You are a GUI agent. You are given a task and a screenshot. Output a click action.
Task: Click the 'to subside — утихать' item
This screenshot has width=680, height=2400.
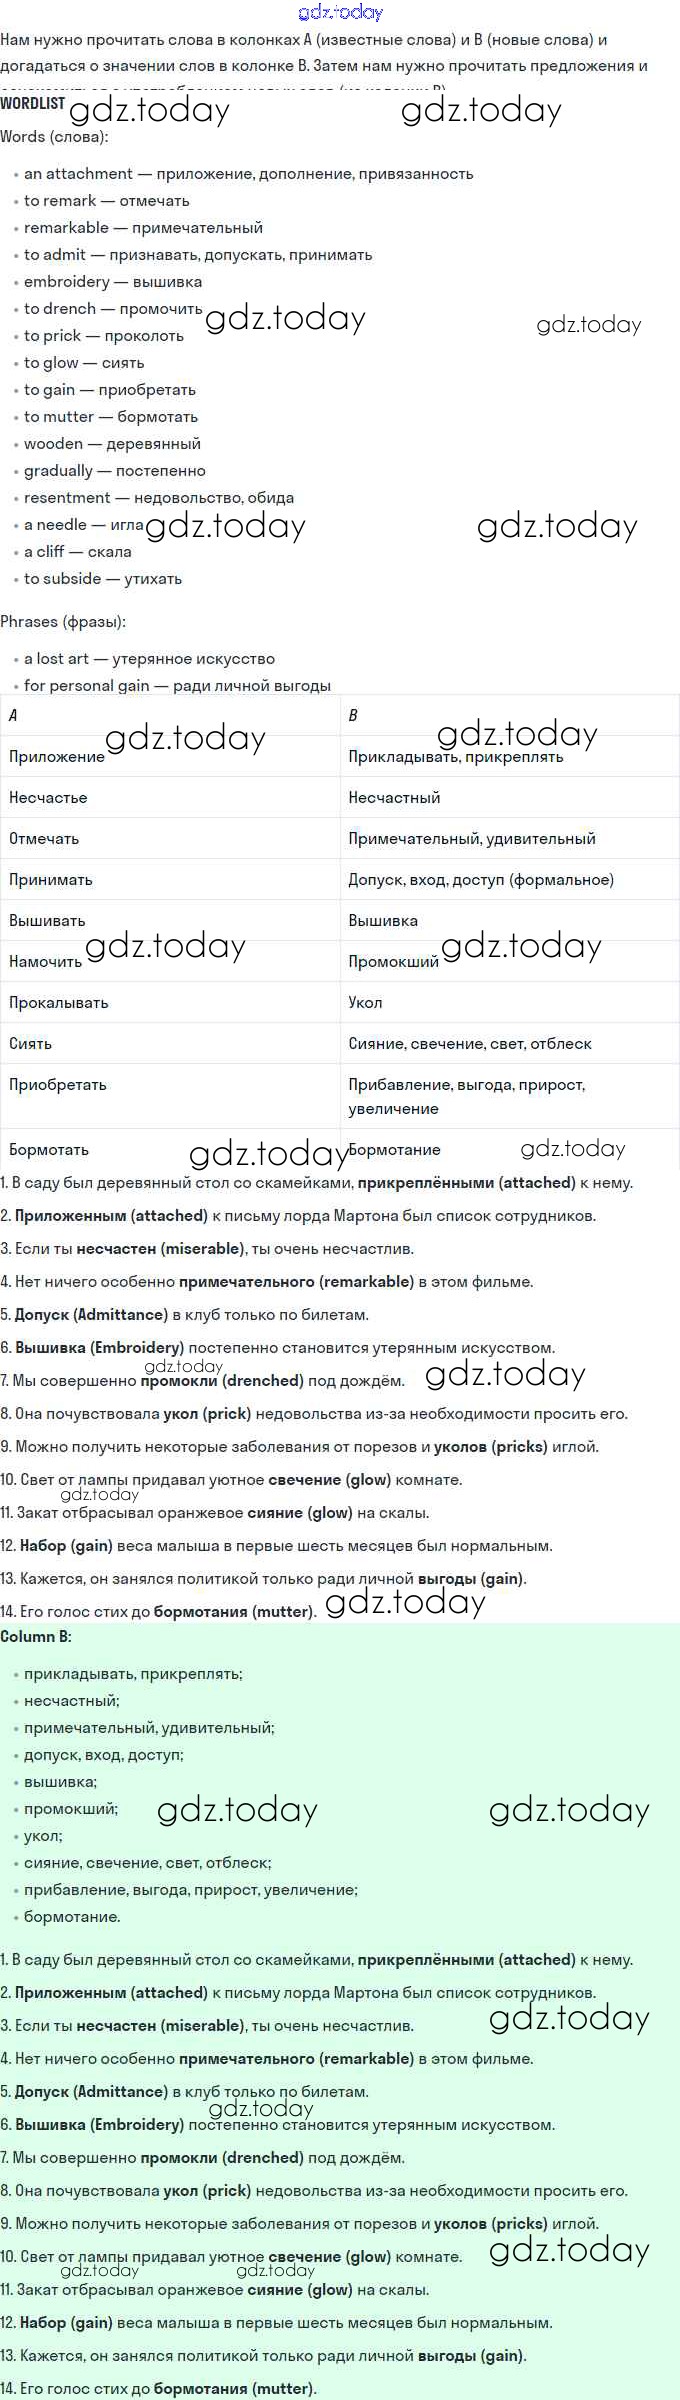point(102,579)
